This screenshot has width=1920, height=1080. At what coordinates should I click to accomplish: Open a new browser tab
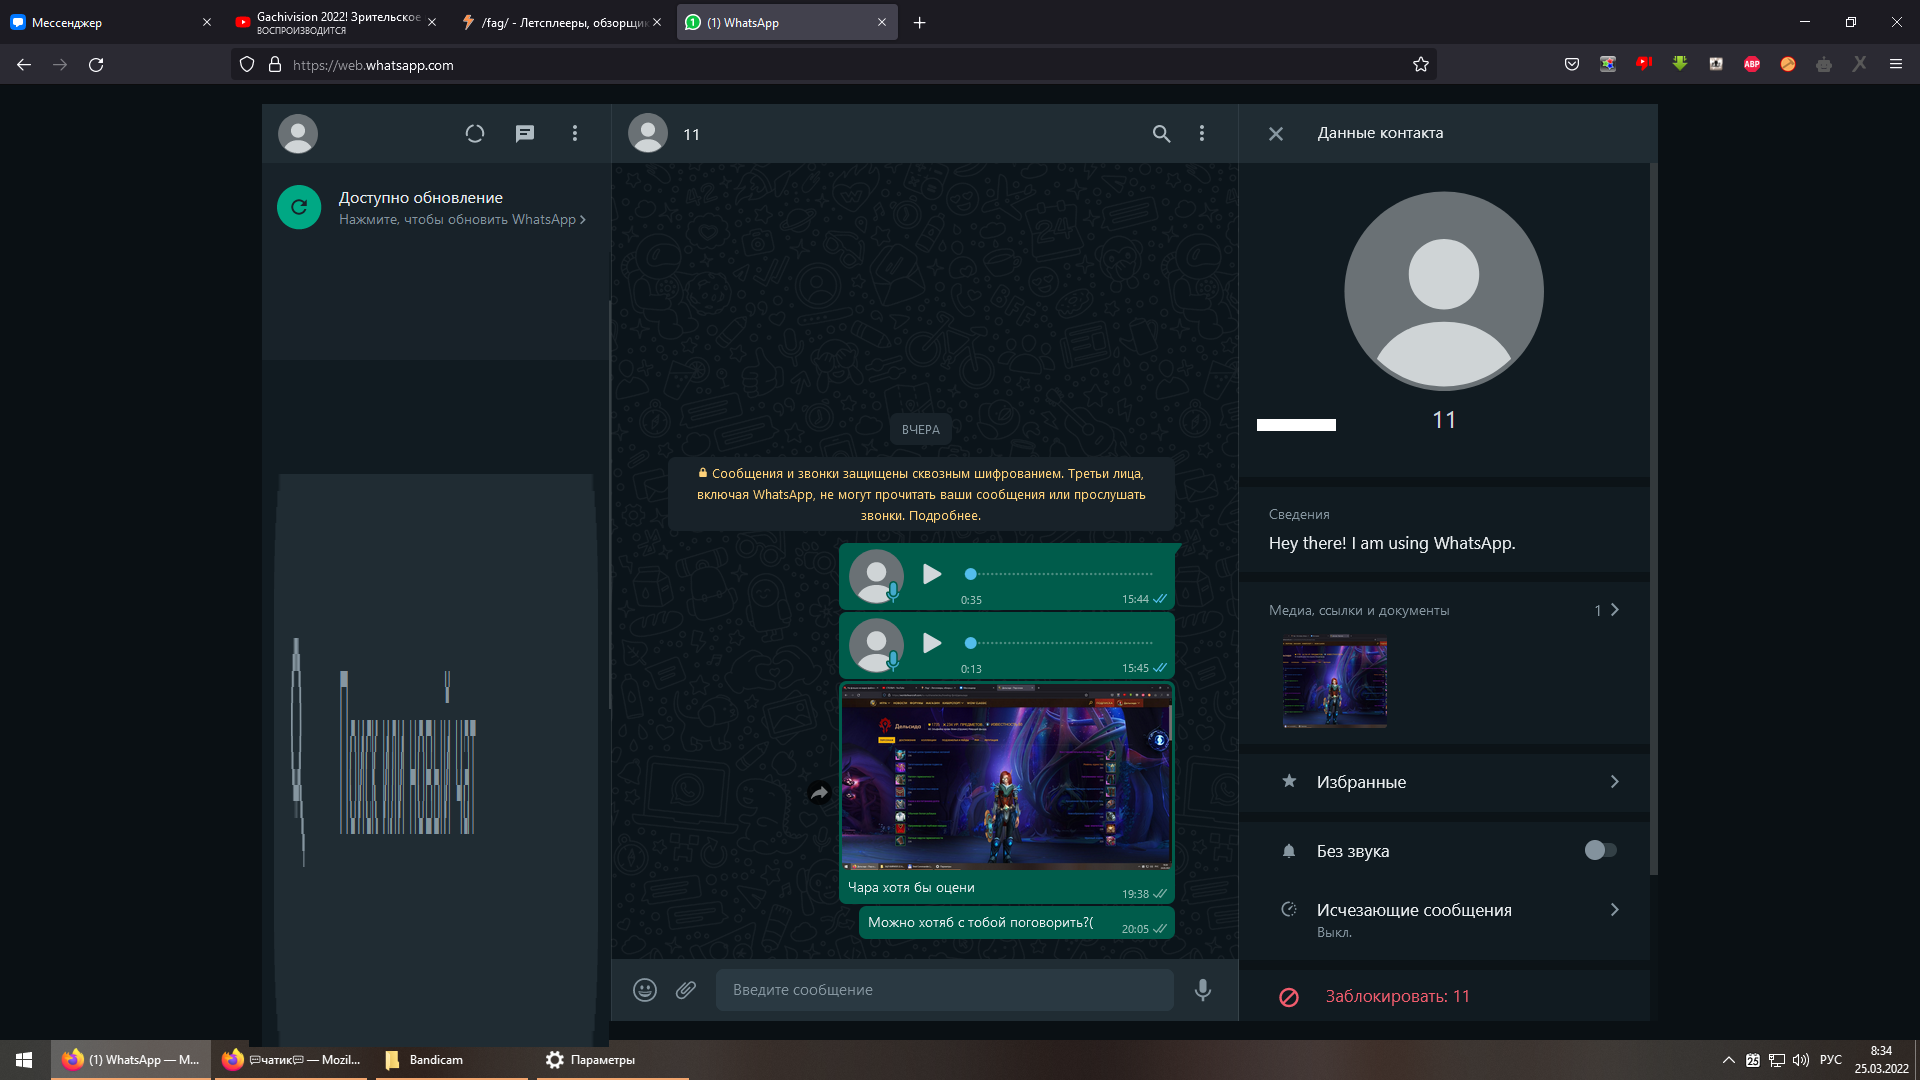coord(920,22)
